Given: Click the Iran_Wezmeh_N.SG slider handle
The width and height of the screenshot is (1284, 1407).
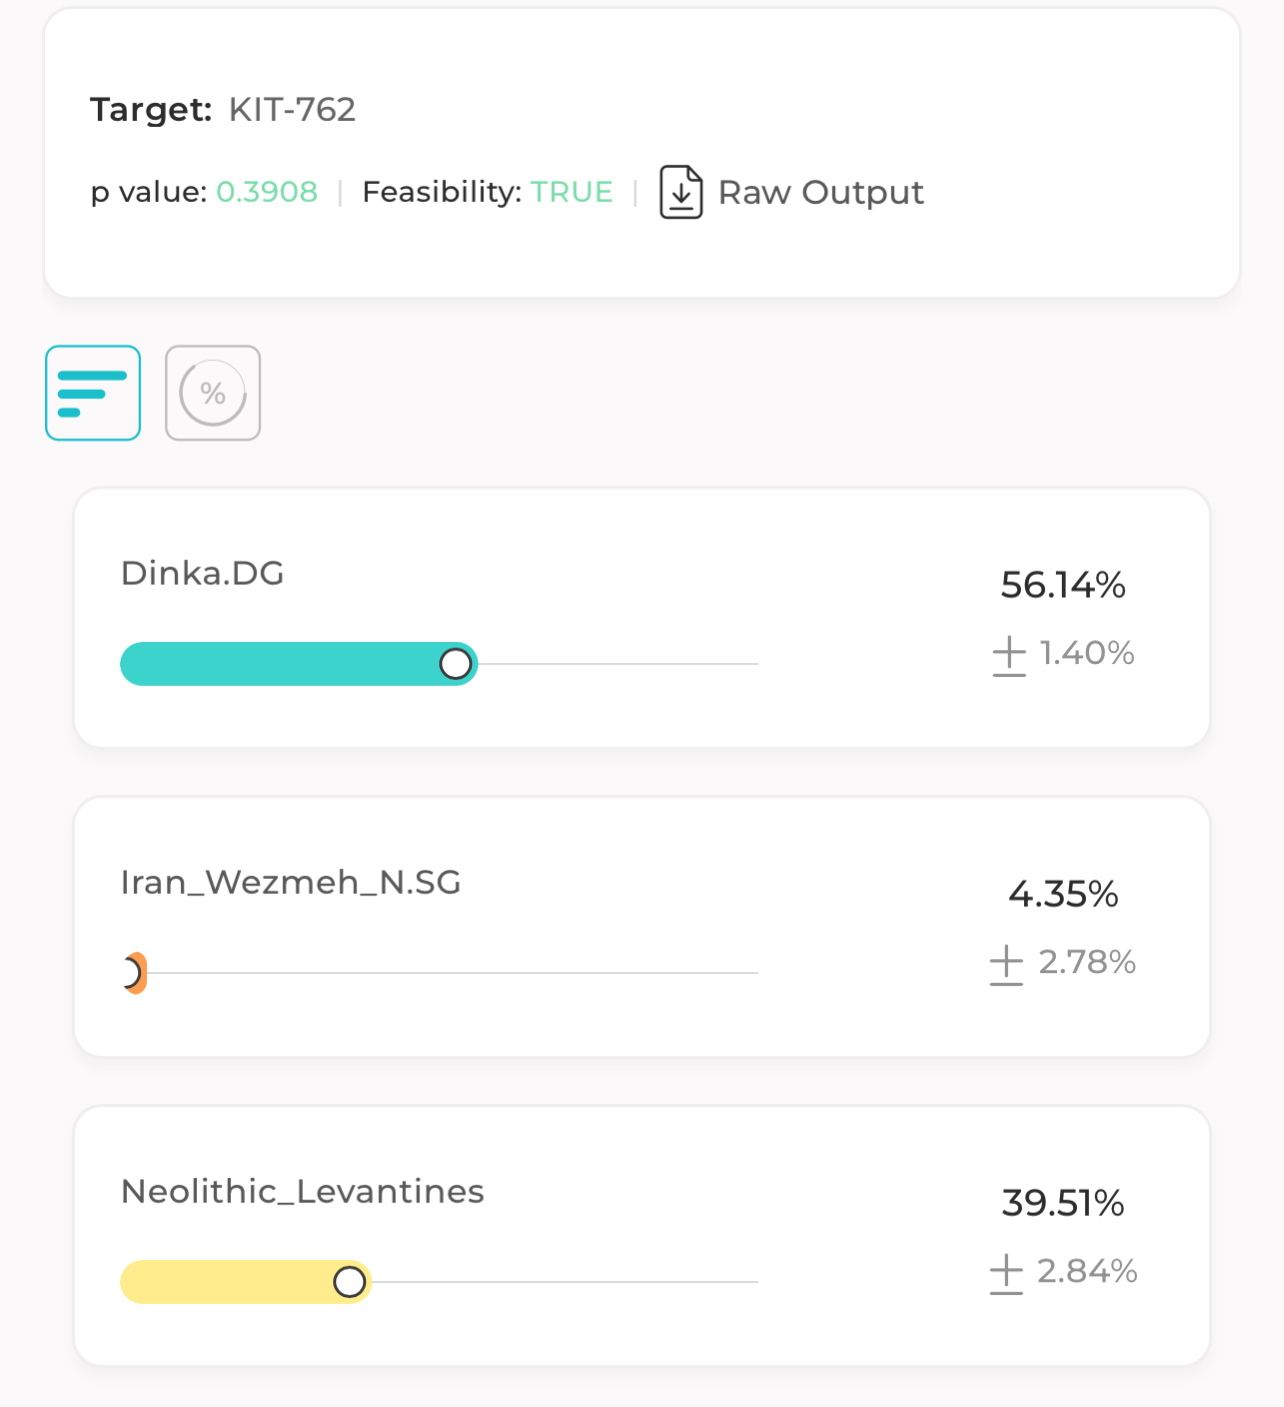Looking at the screenshot, I should tap(132, 973).
